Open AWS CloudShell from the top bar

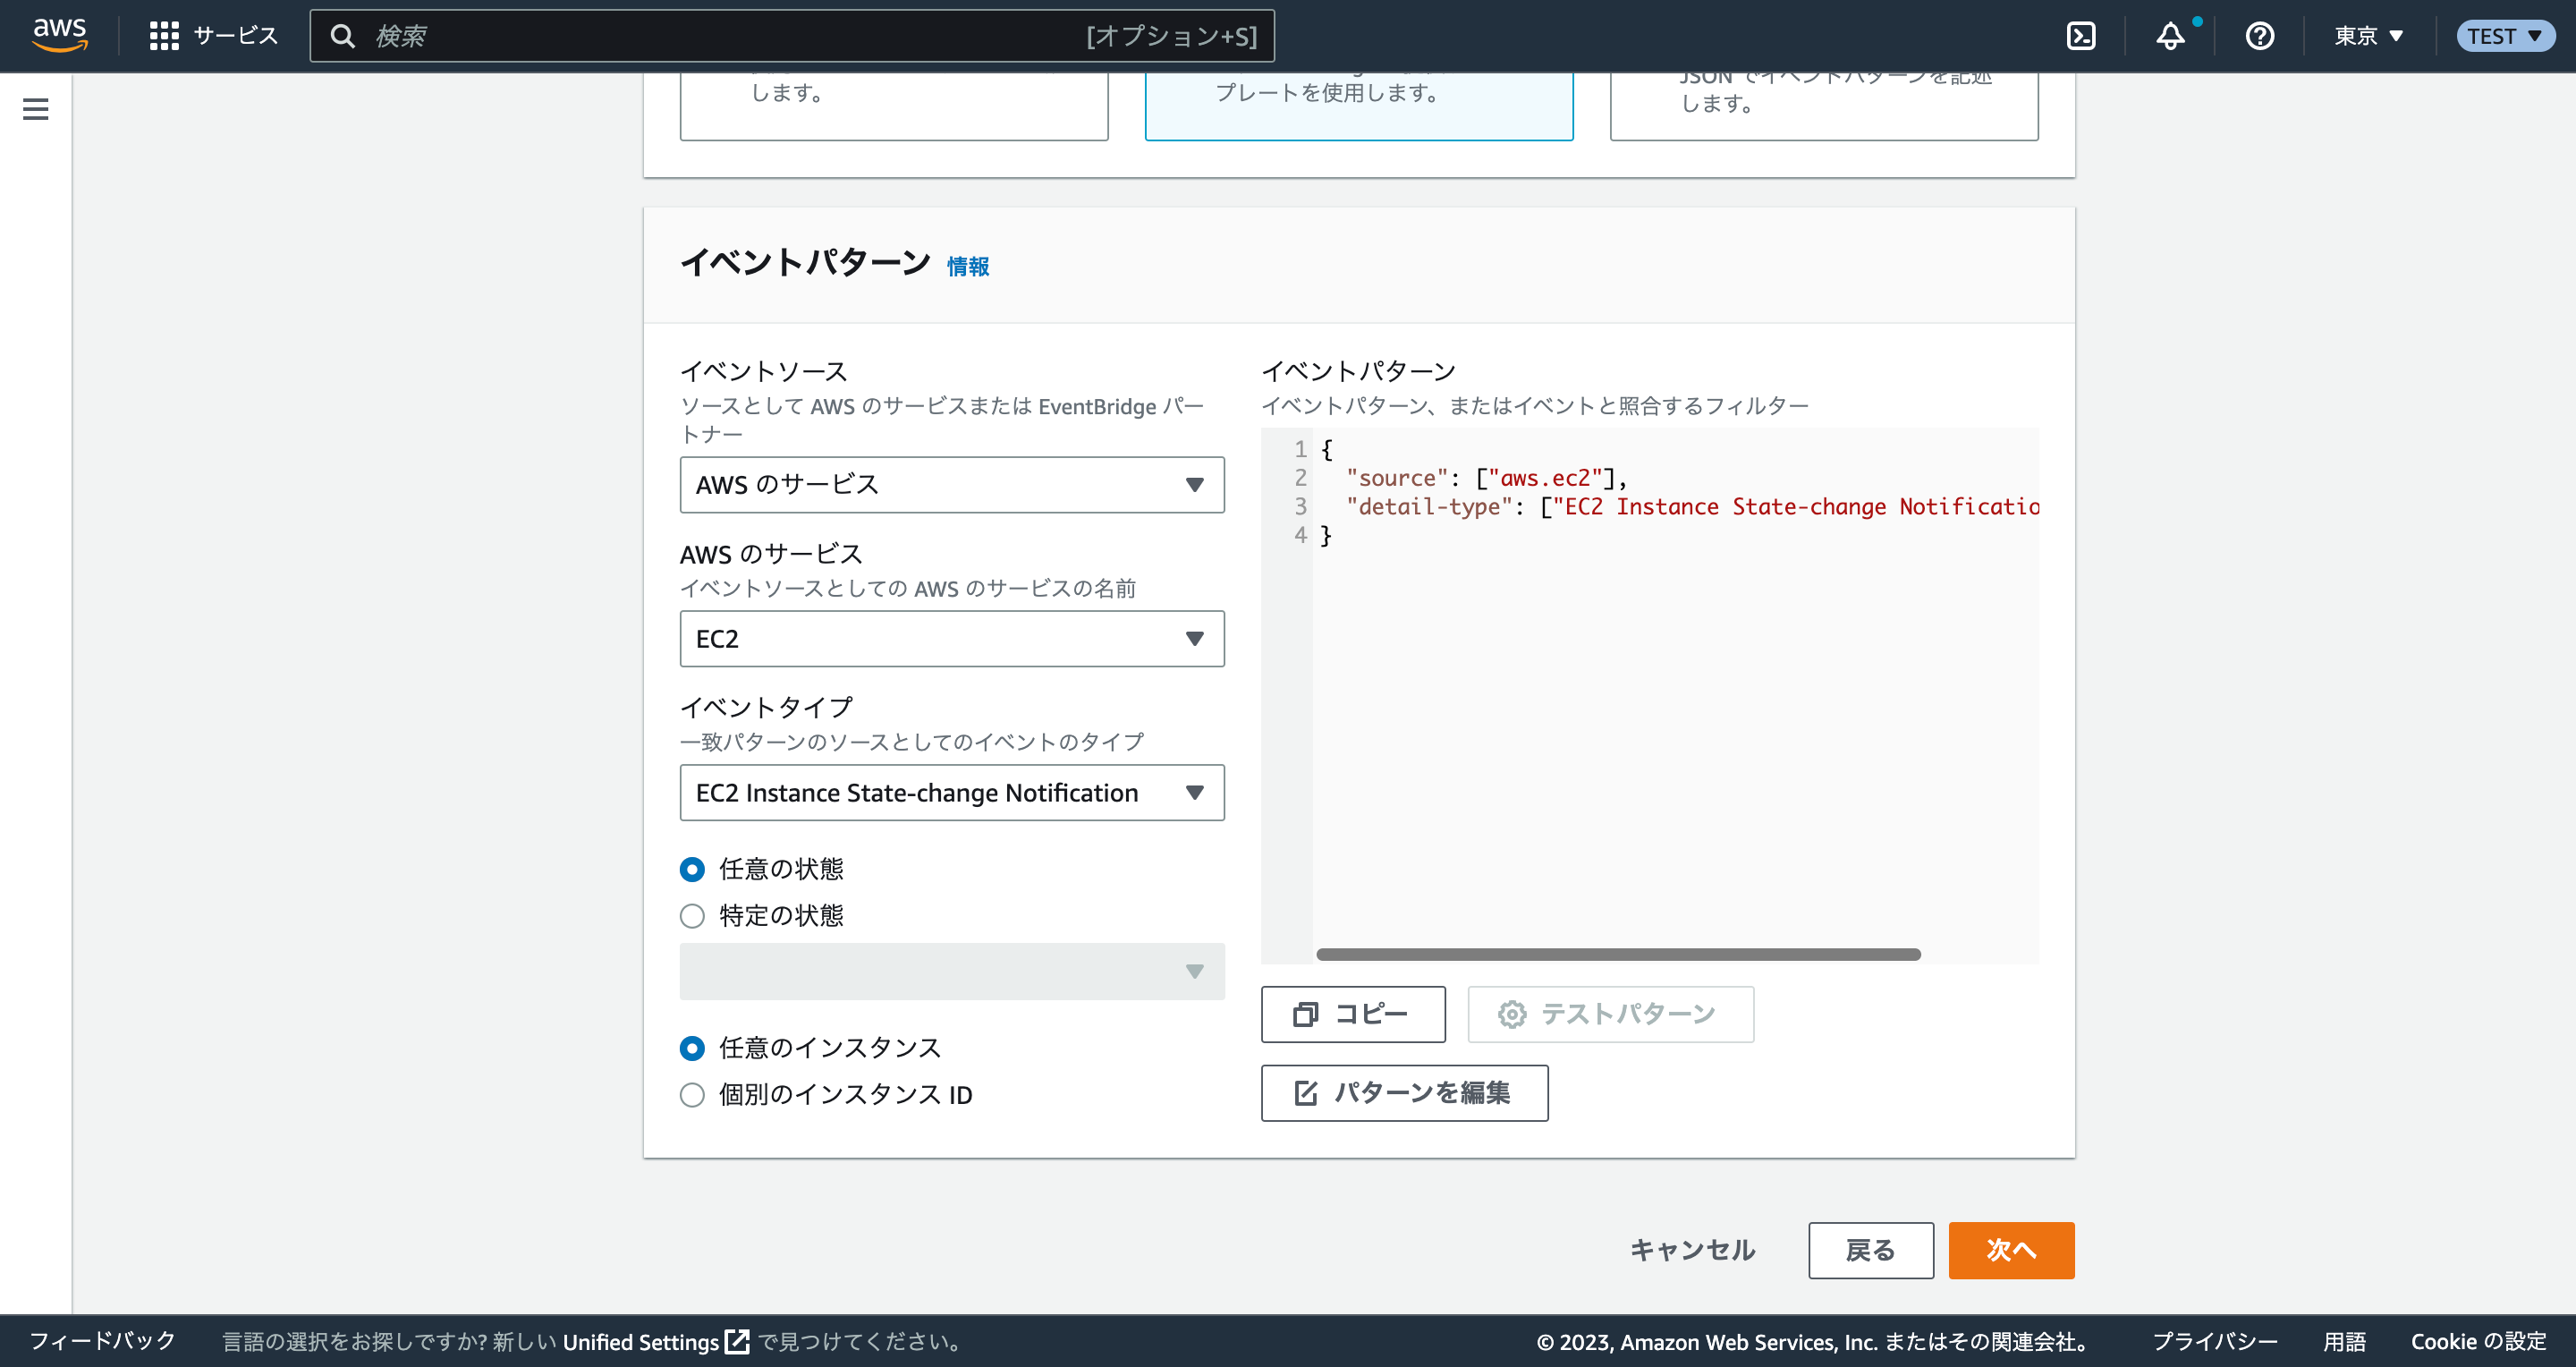(x=2082, y=35)
